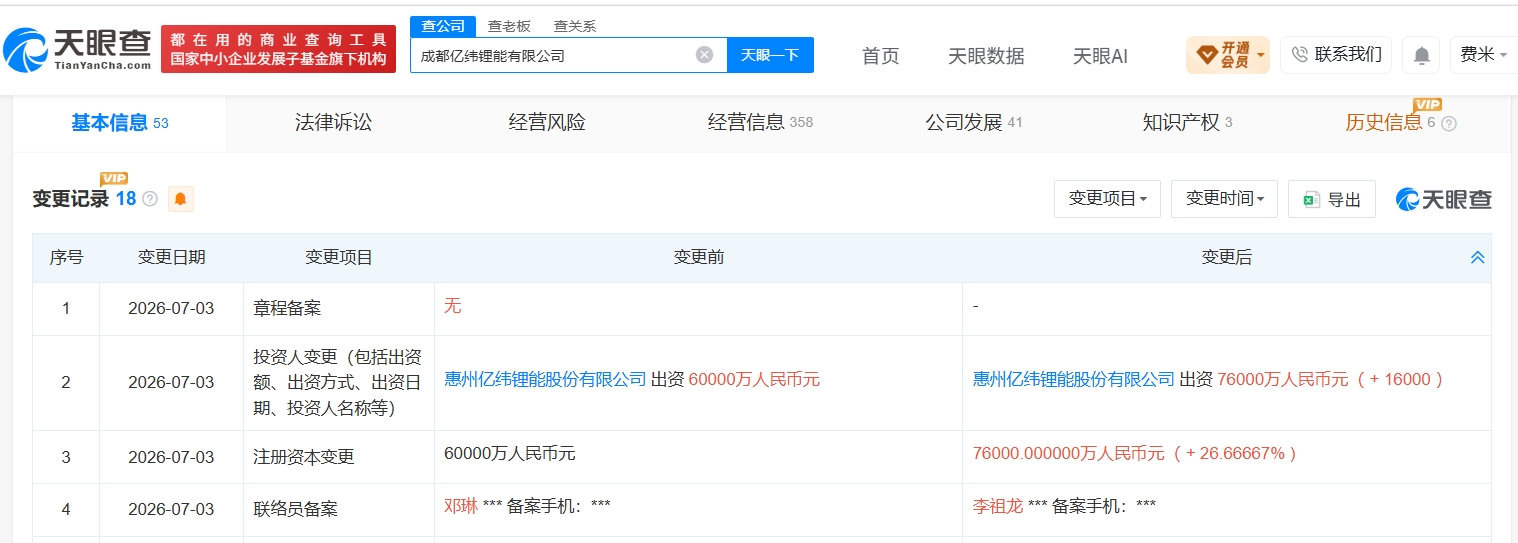Open the 费米 user account dropdown
Viewport: 1518px width, 543px height.
point(1484,55)
